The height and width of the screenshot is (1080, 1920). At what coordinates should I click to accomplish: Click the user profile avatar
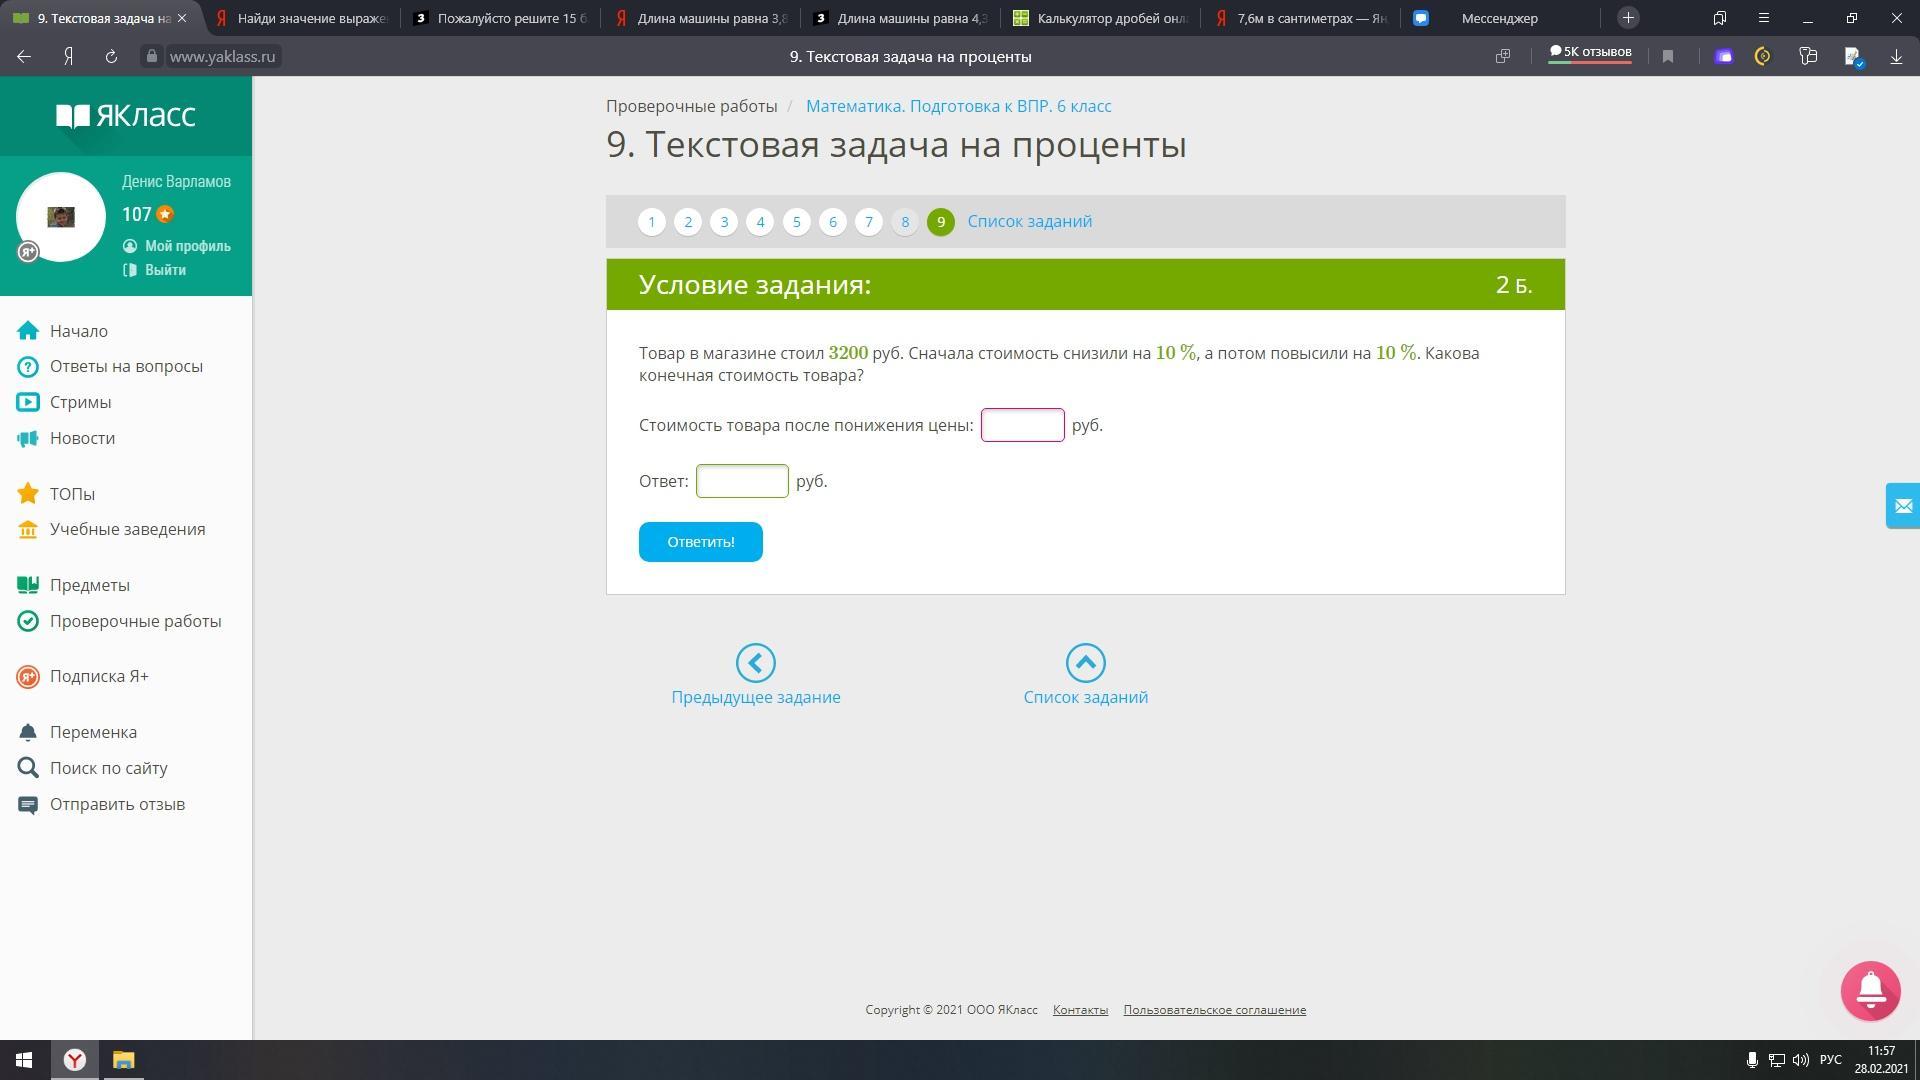(x=61, y=217)
